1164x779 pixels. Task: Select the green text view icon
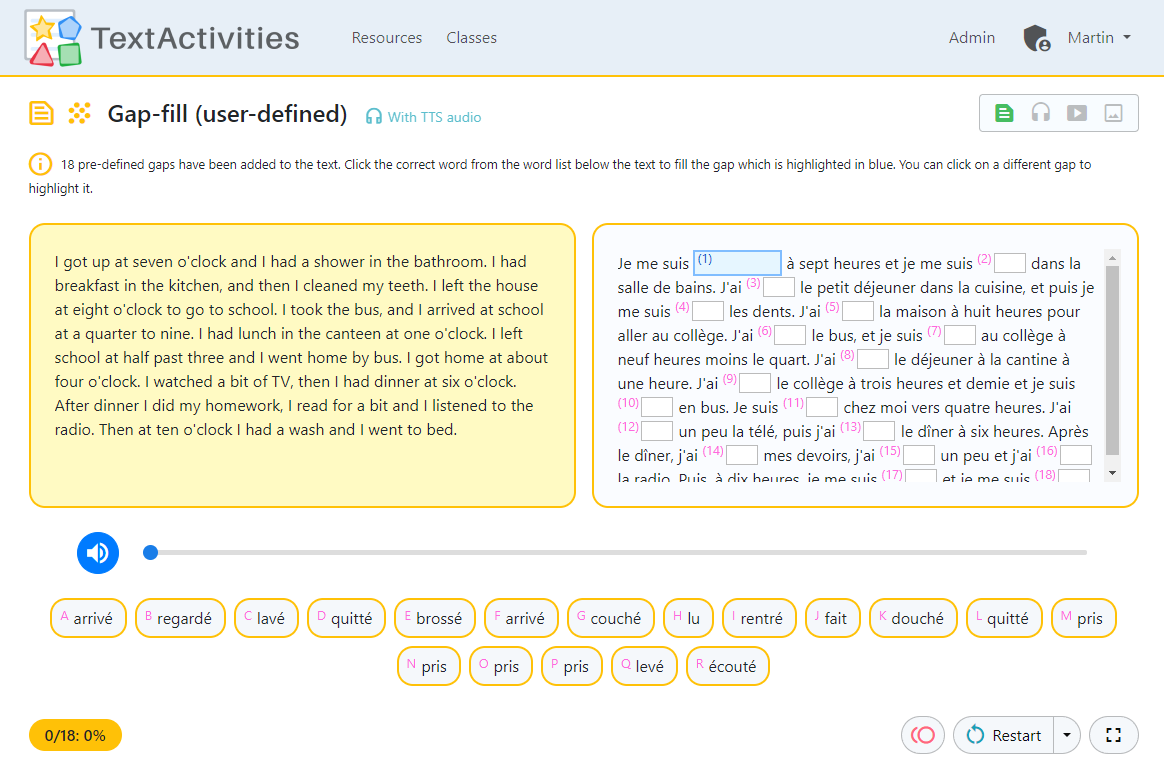(1004, 113)
